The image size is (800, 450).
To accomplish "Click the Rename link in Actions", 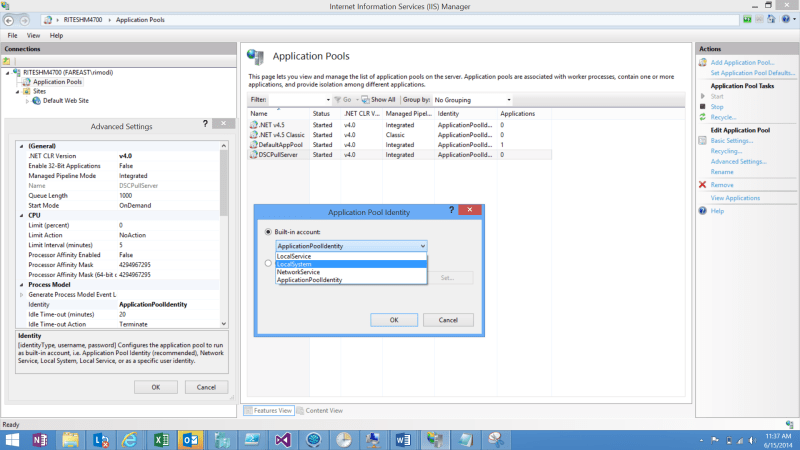I will pos(722,172).
